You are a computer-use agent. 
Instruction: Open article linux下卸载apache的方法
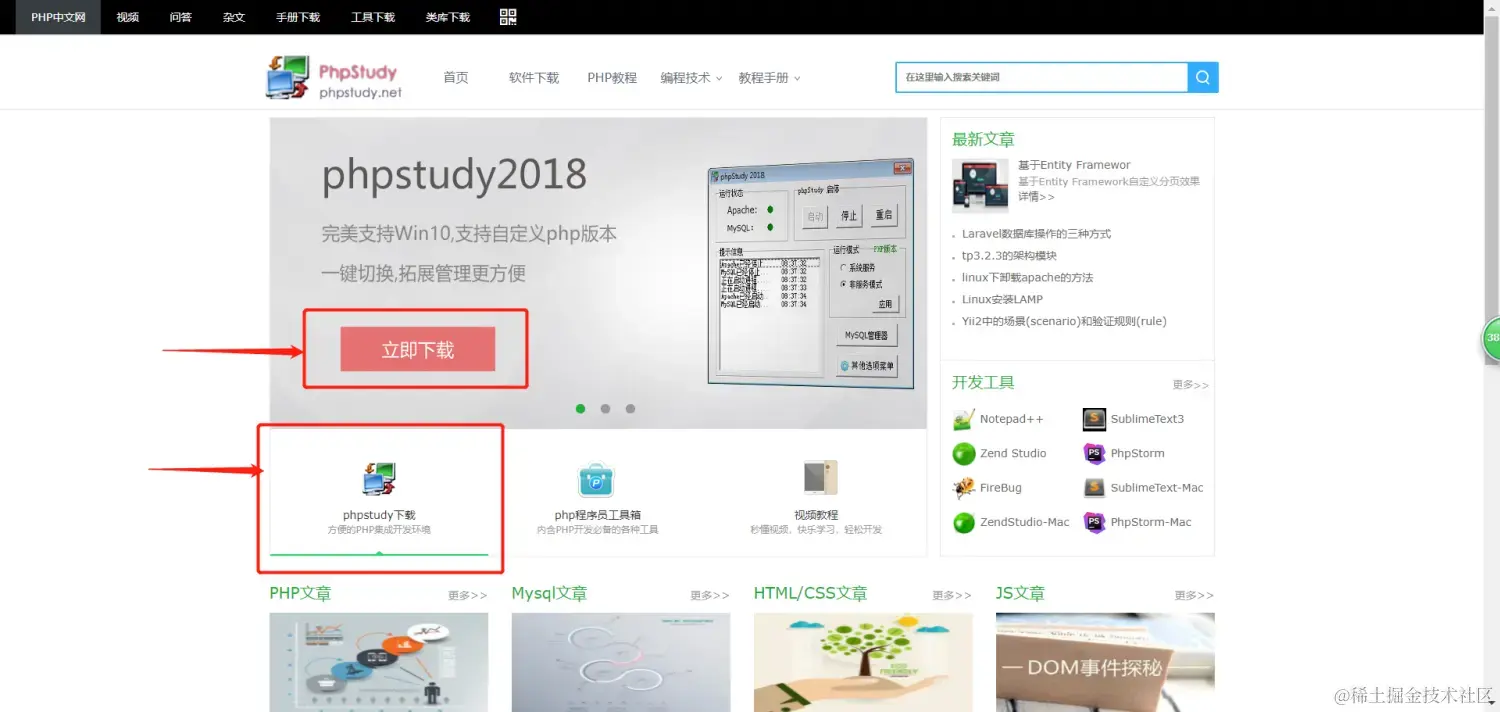coord(1027,278)
